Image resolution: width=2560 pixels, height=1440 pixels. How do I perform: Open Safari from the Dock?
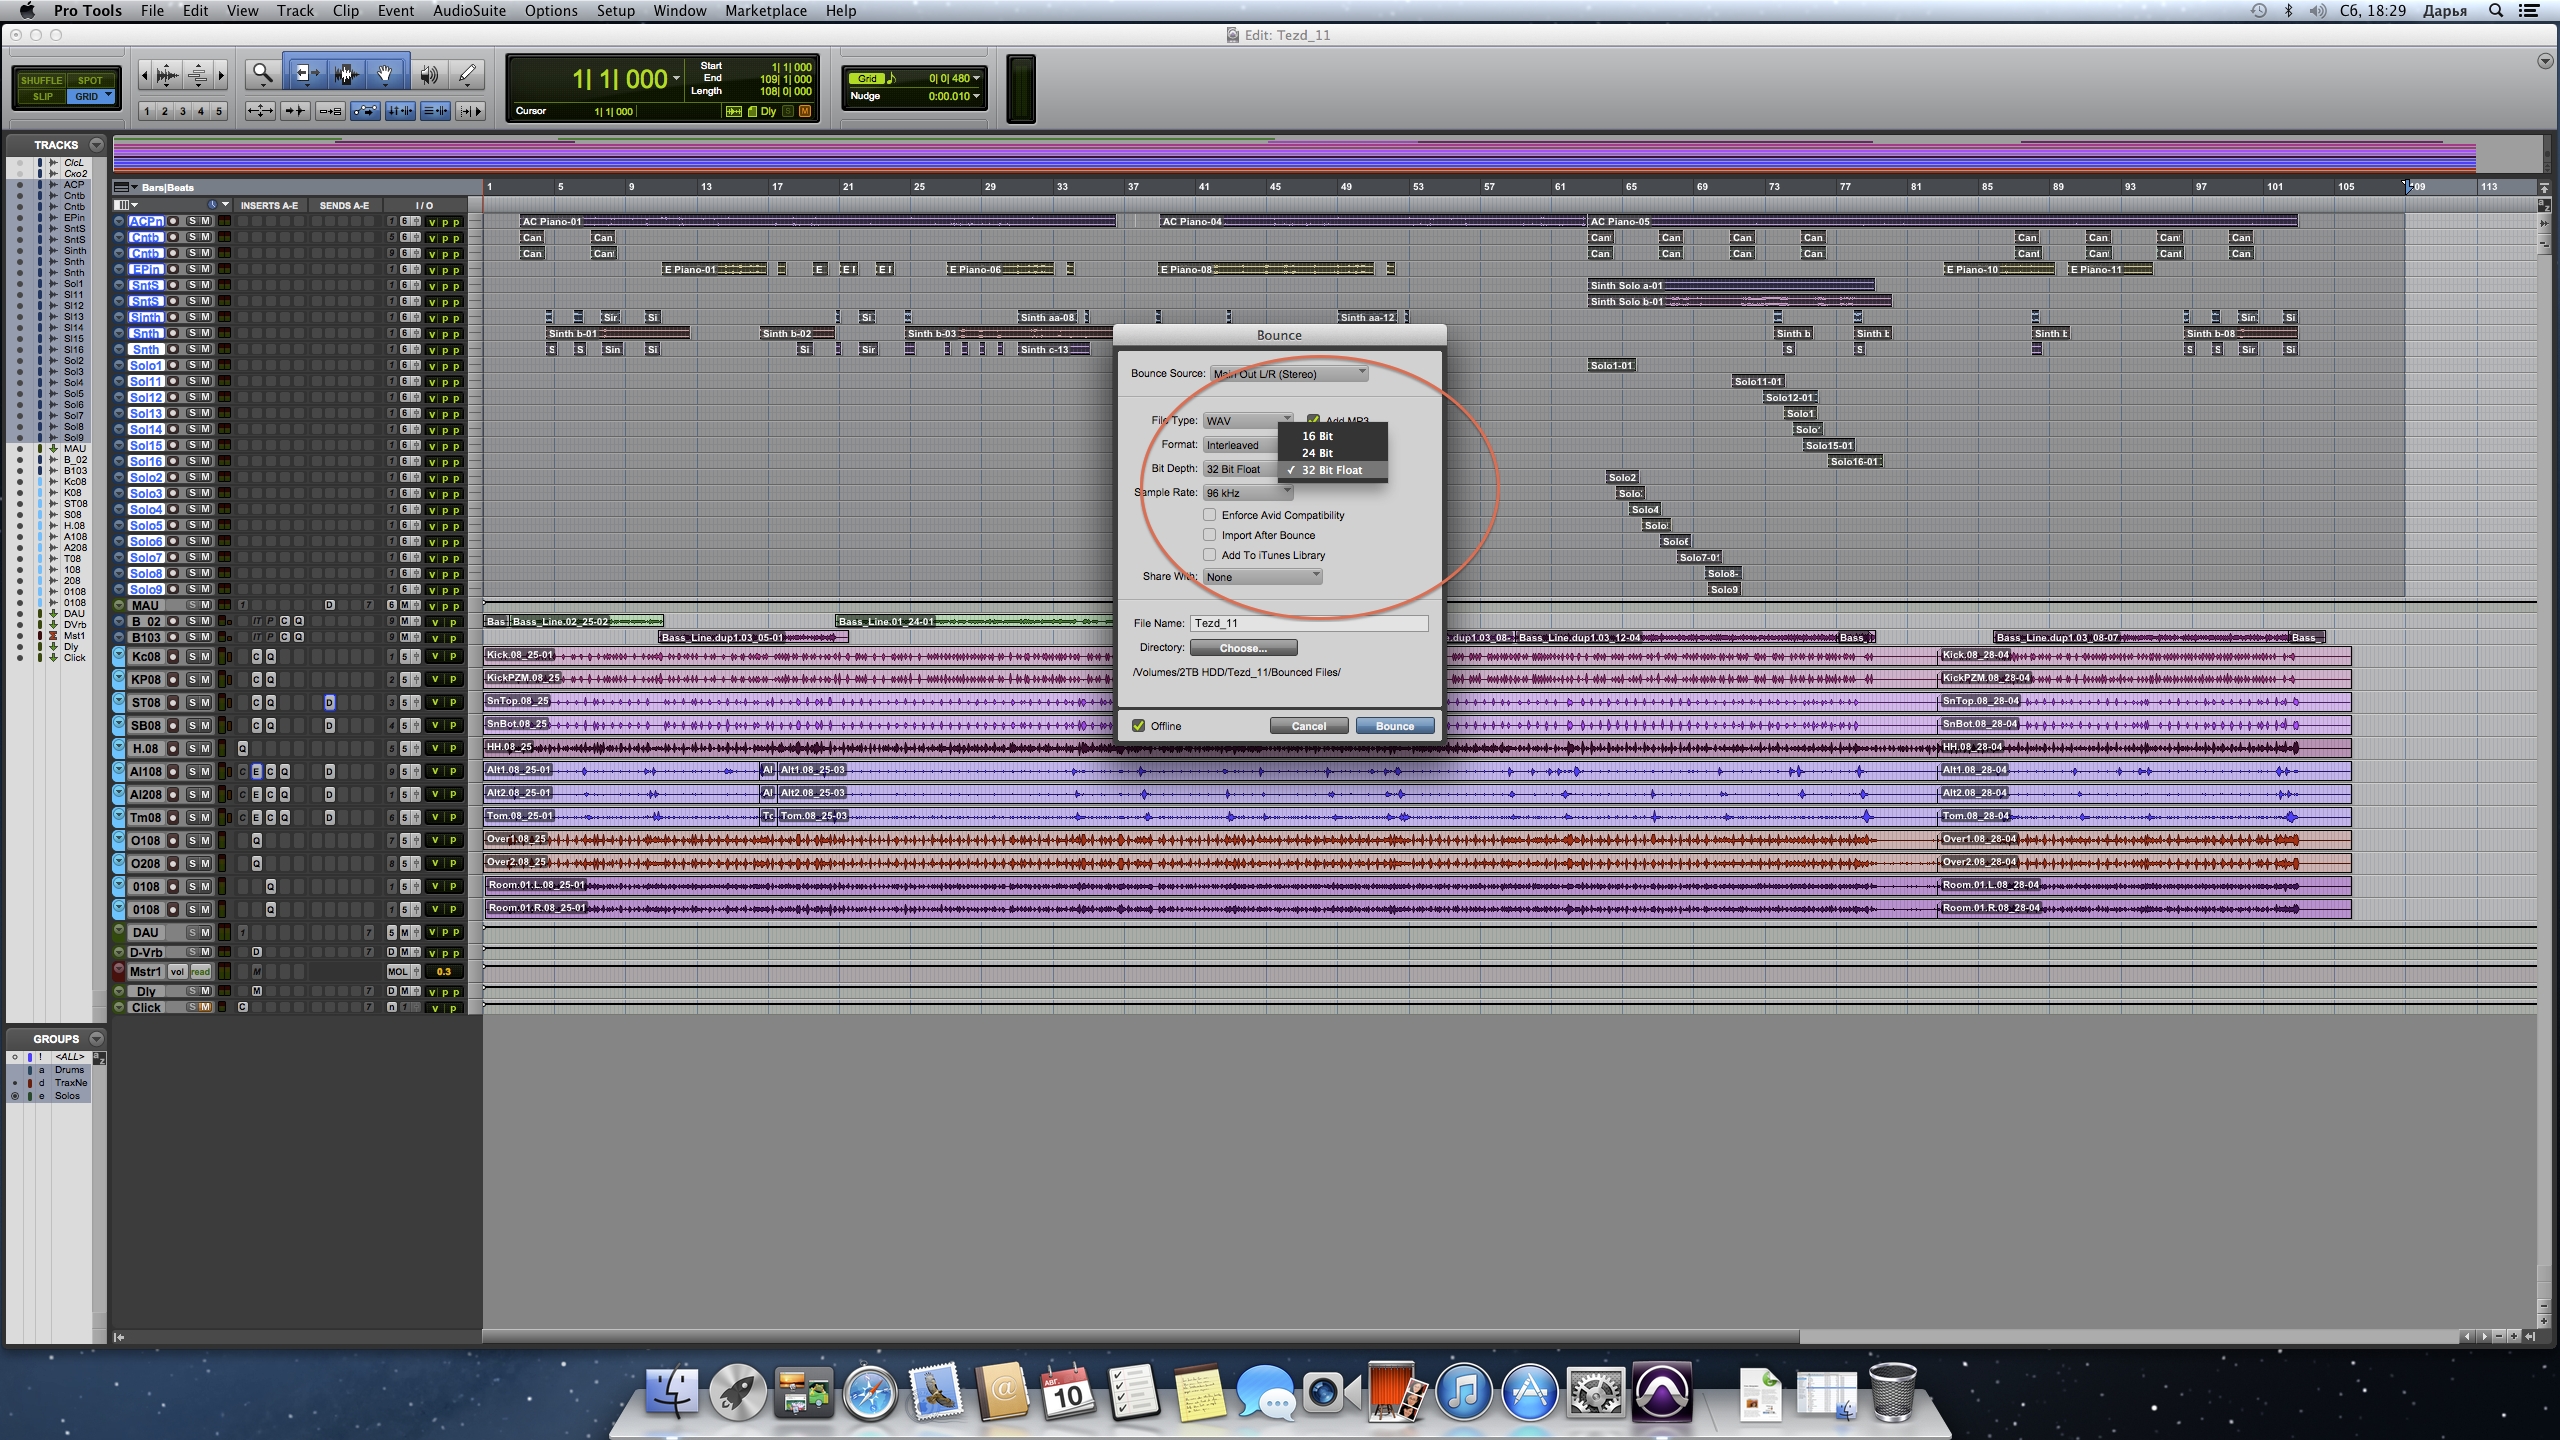869,1392
